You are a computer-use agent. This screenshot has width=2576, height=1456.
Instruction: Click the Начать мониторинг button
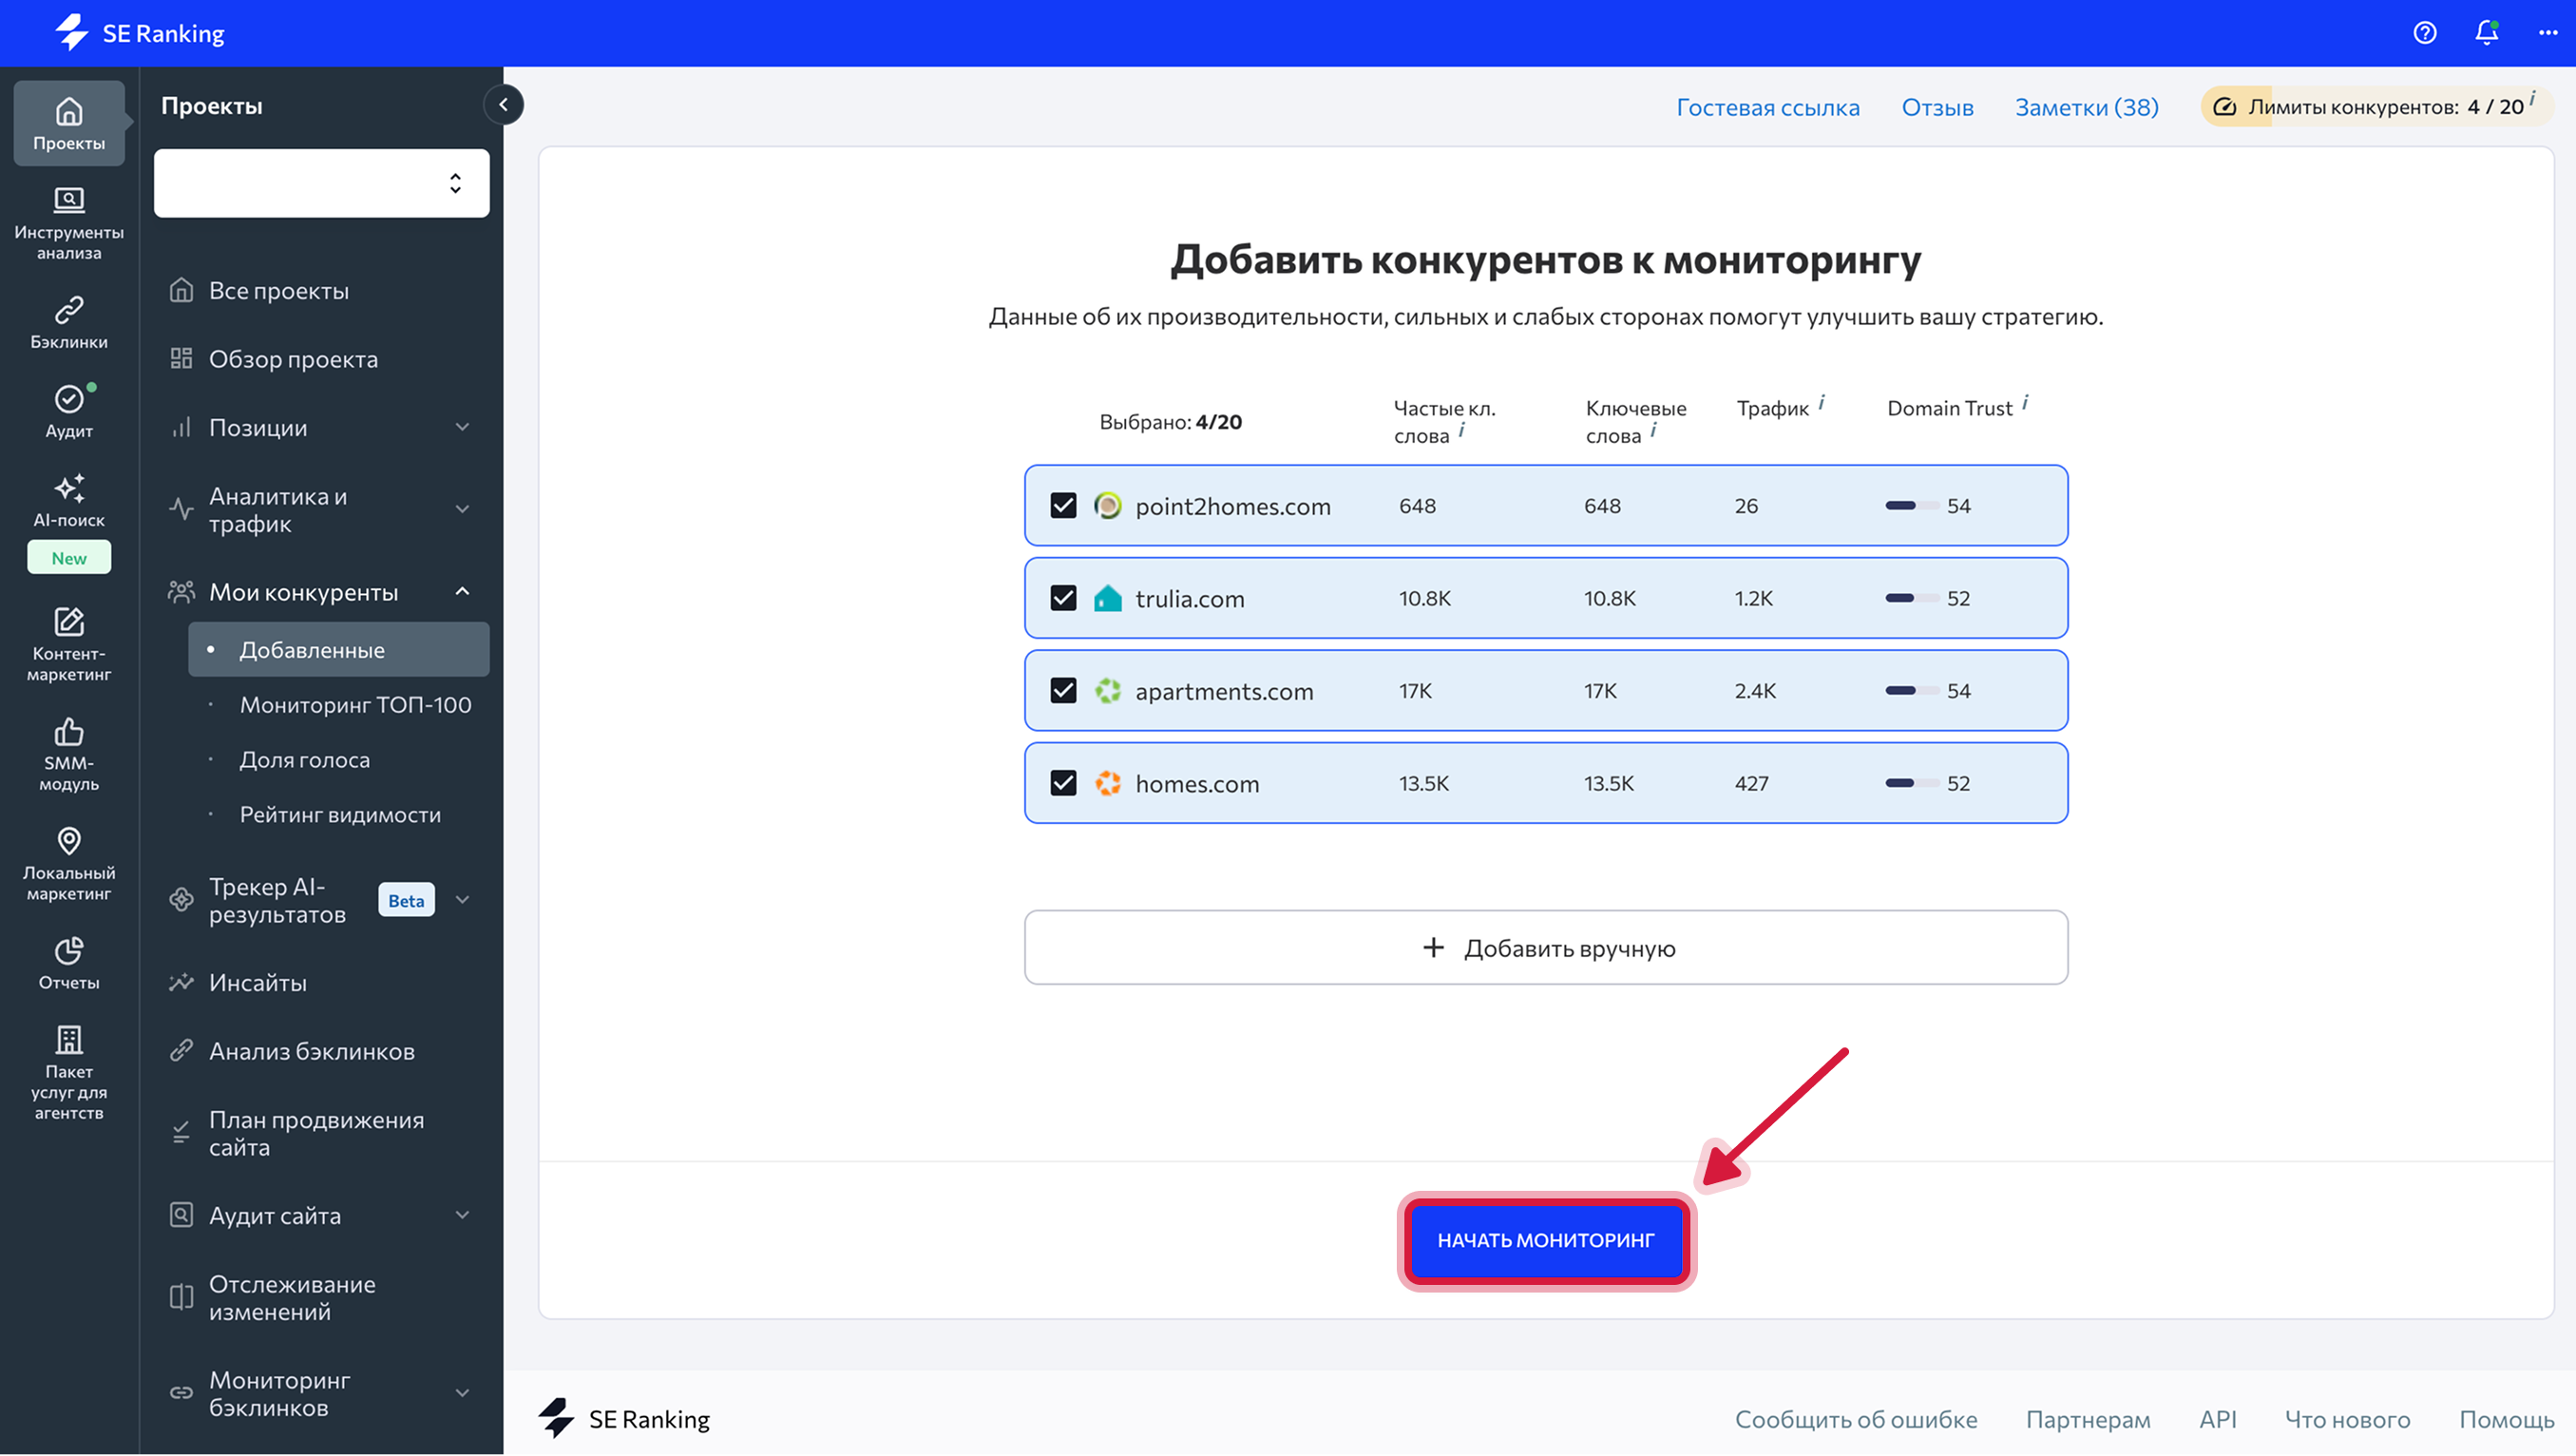pyautogui.click(x=1546, y=1240)
